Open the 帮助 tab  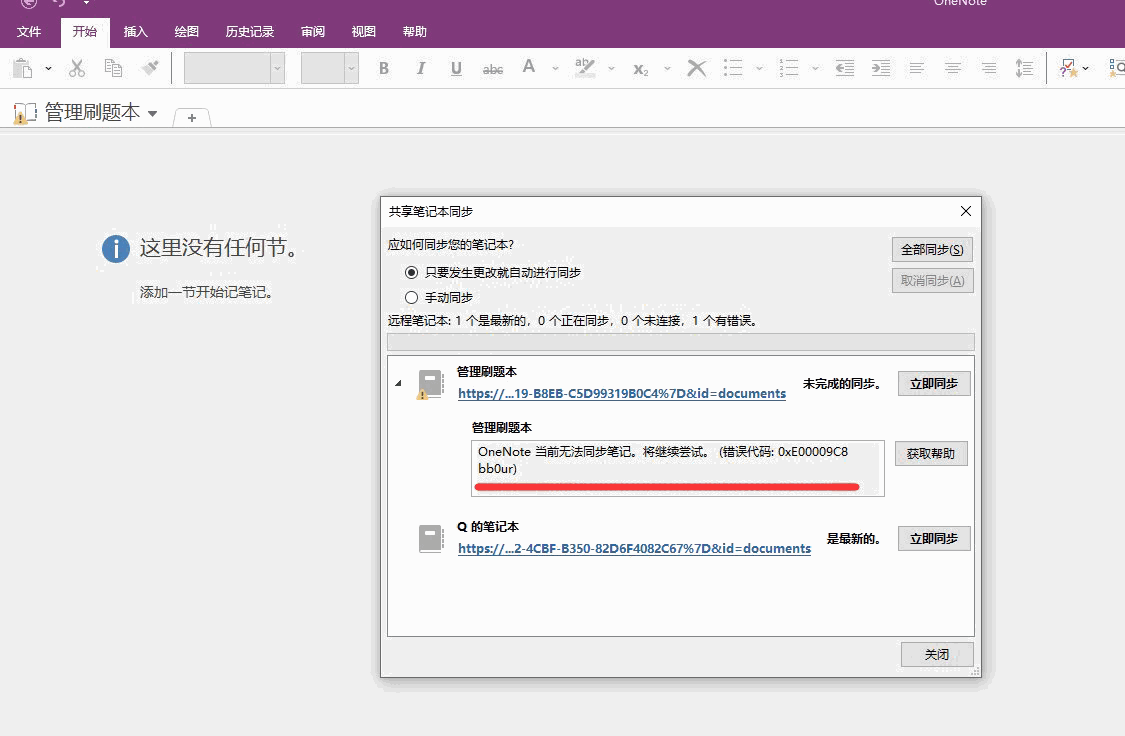coord(415,32)
